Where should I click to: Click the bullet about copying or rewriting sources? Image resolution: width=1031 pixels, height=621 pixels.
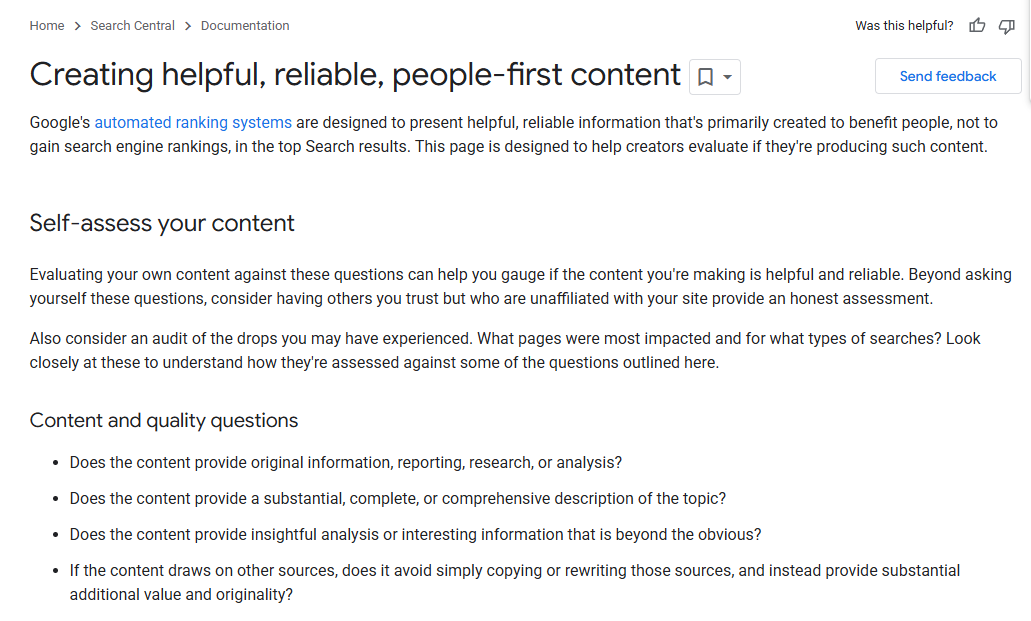coord(515,582)
